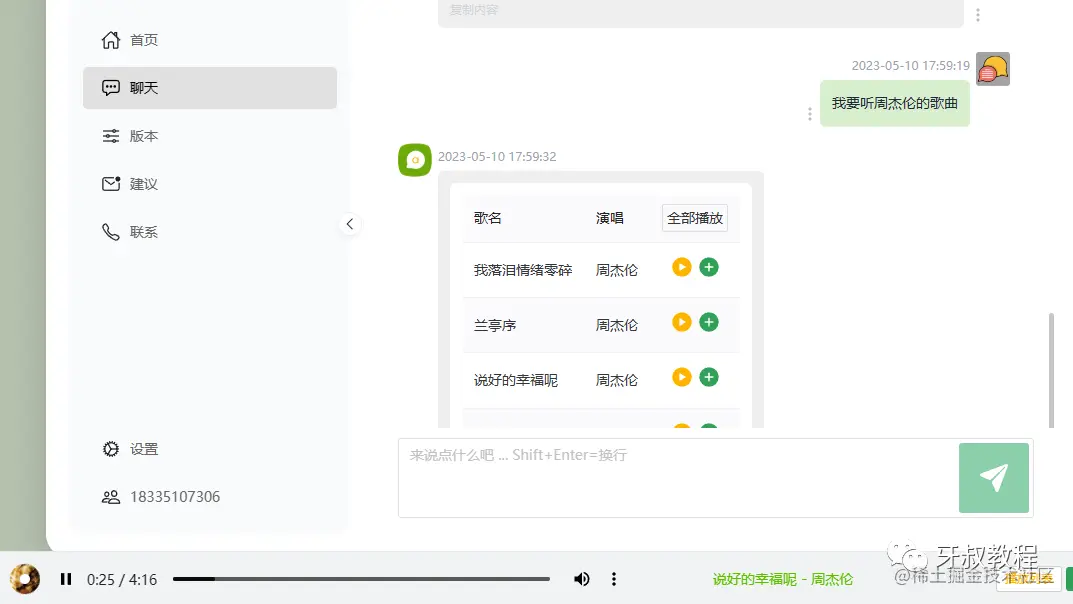Open the 联系 contact page
The width and height of the screenshot is (1073, 604).
click(209, 232)
